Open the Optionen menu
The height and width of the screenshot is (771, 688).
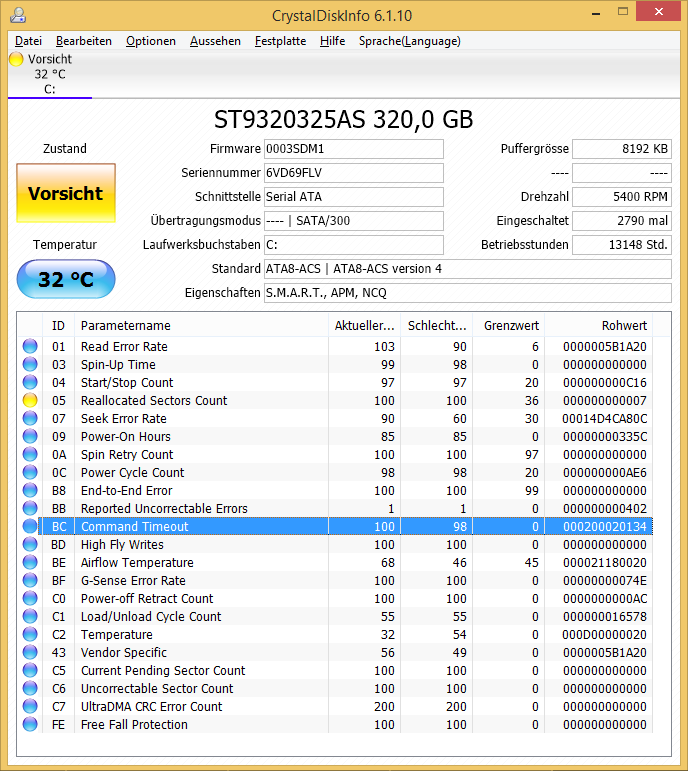coord(151,41)
